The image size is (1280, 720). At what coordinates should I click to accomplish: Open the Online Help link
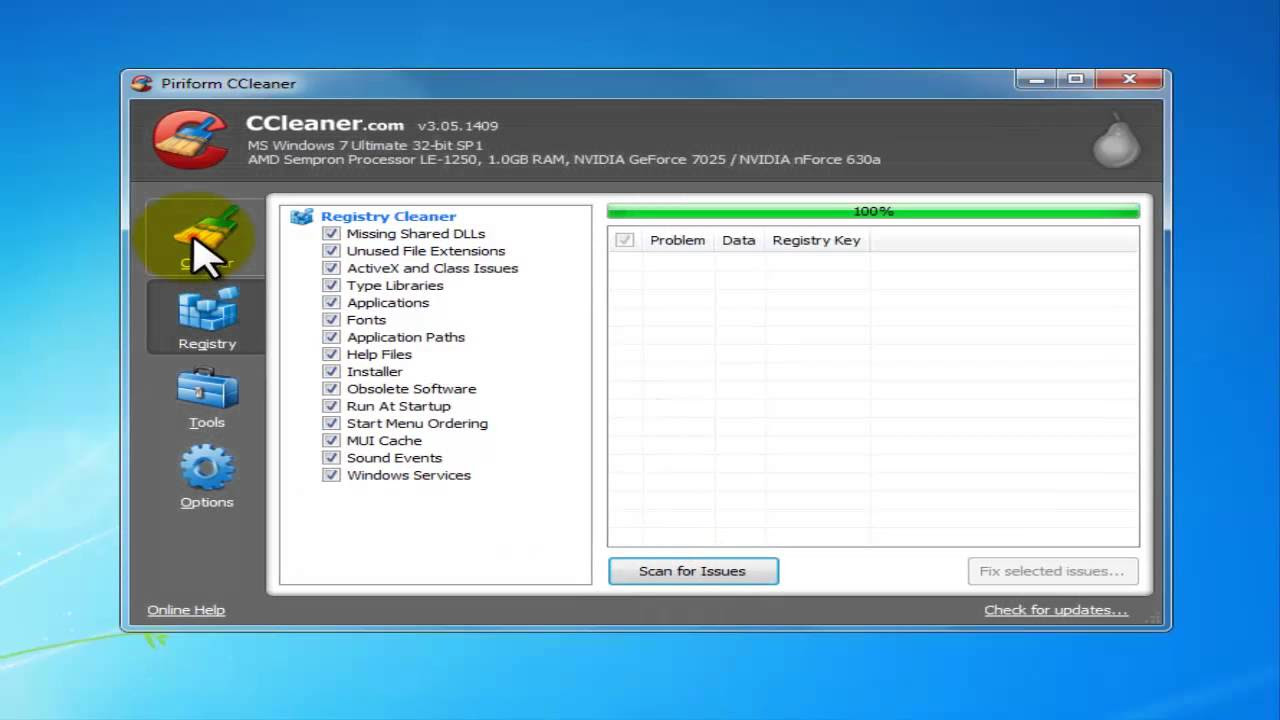186,610
